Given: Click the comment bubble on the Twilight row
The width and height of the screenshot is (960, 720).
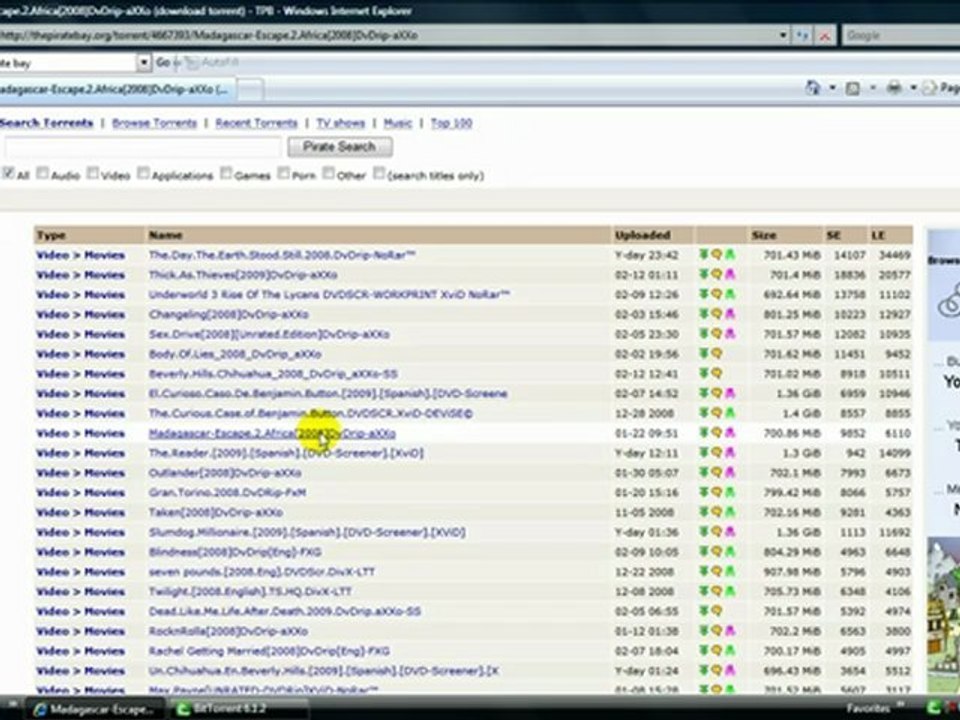Looking at the screenshot, I should [716, 591].
